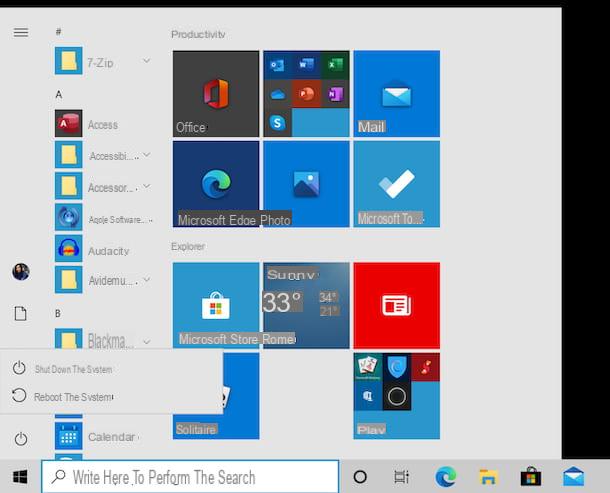
Task: Open the Office tile
Action: [x=216, y=94]
